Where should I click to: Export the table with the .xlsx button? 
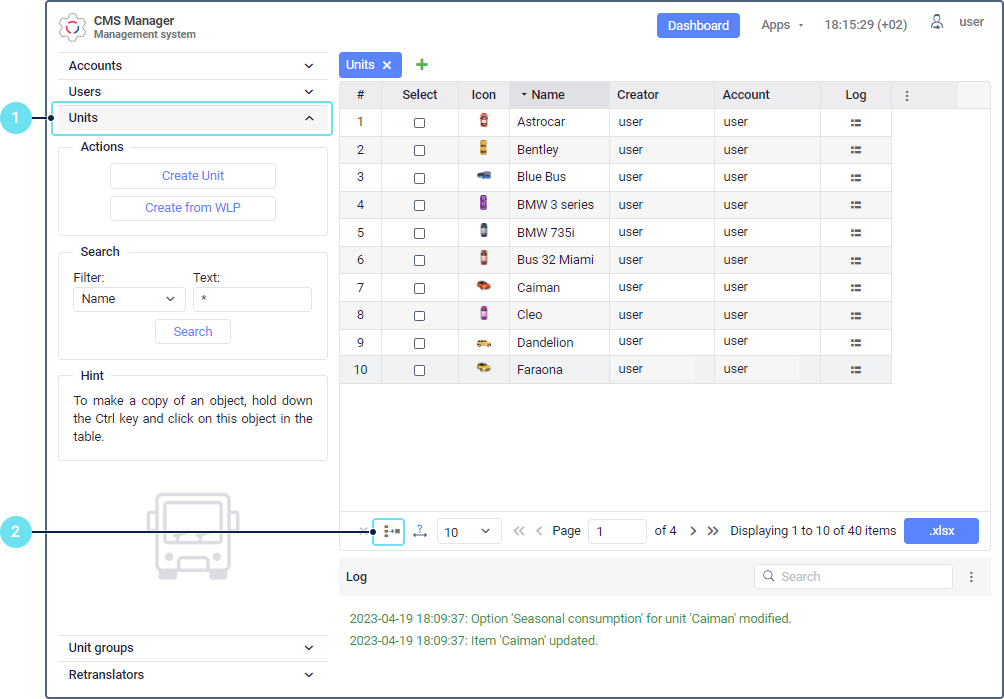tap(941, 531)
